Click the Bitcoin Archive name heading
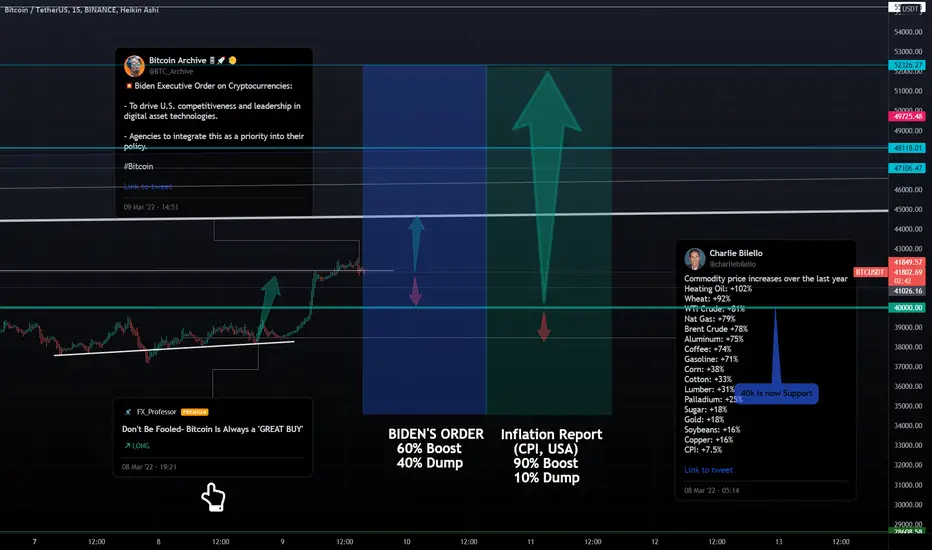932x550 pixels. 178,60
